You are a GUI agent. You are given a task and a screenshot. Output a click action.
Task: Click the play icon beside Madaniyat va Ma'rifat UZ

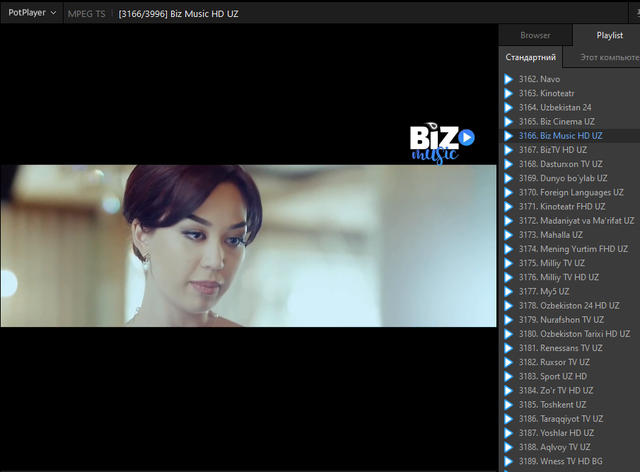click(508, 221)
